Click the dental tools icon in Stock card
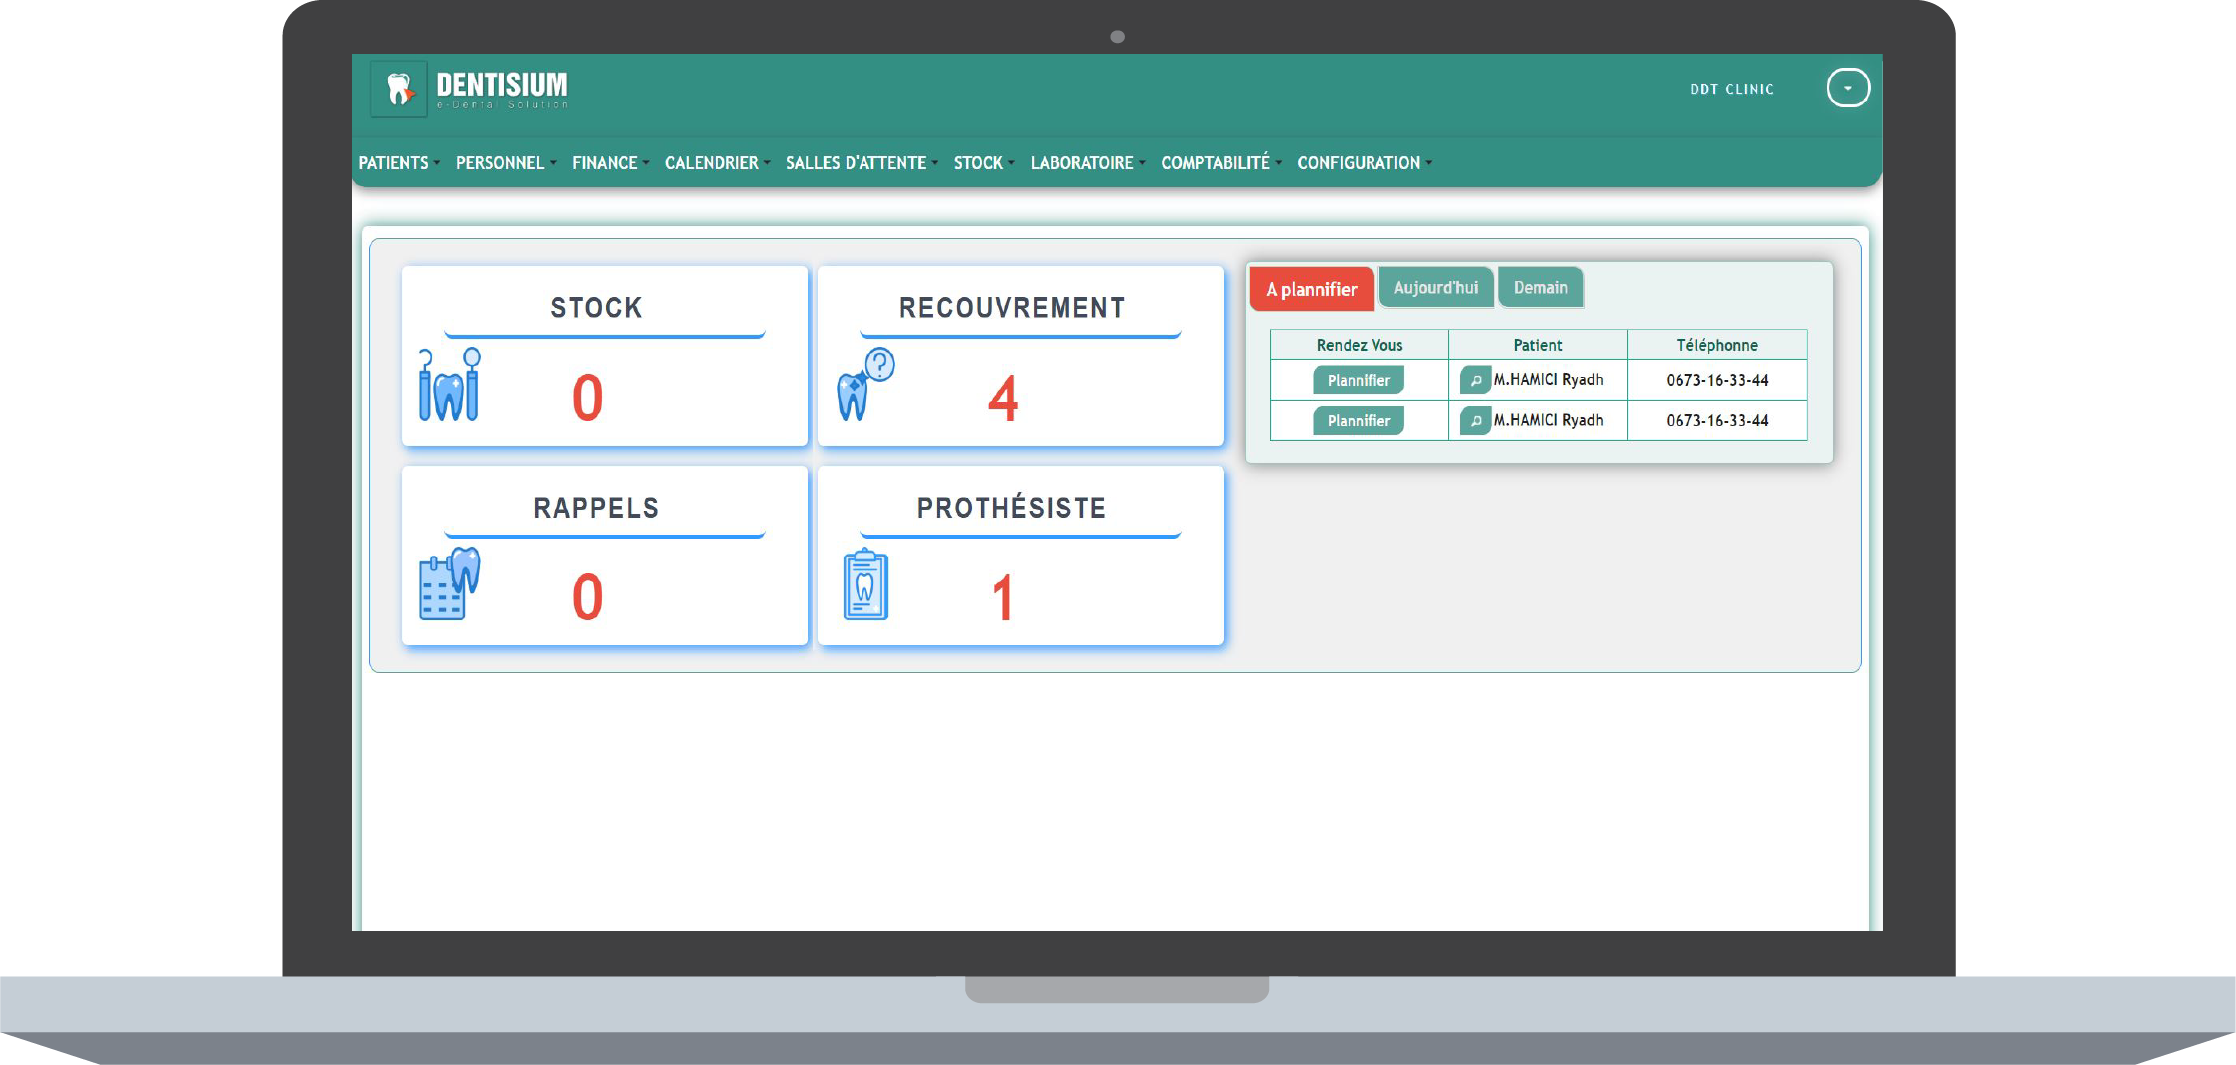Image resolution: width=2236 pixels, height=1065 pixels. (449, 386)
